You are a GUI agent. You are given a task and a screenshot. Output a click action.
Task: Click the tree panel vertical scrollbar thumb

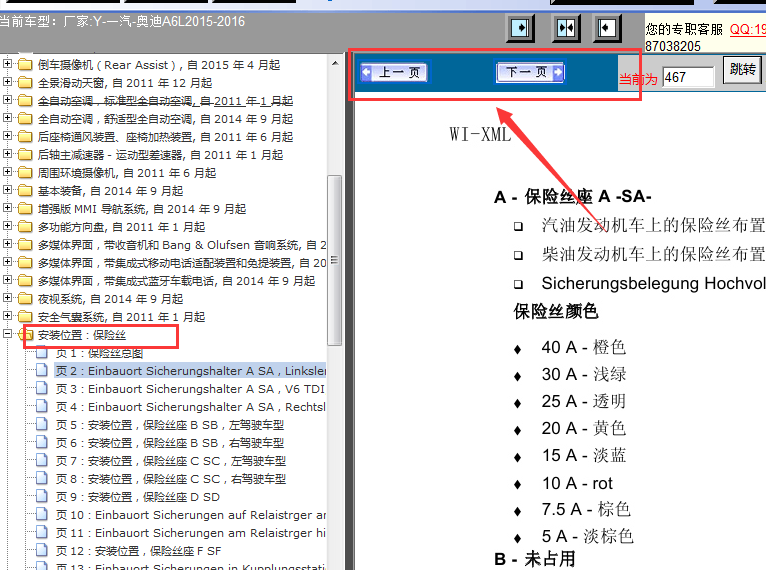[x=335, y=259]
